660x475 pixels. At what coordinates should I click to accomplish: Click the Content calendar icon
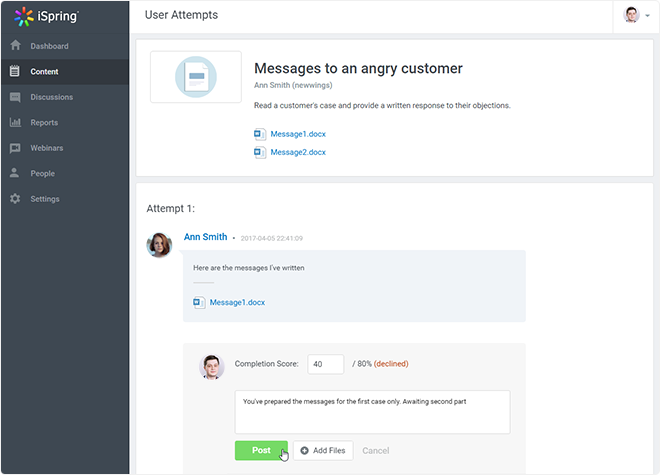click(x=15, y=71)
